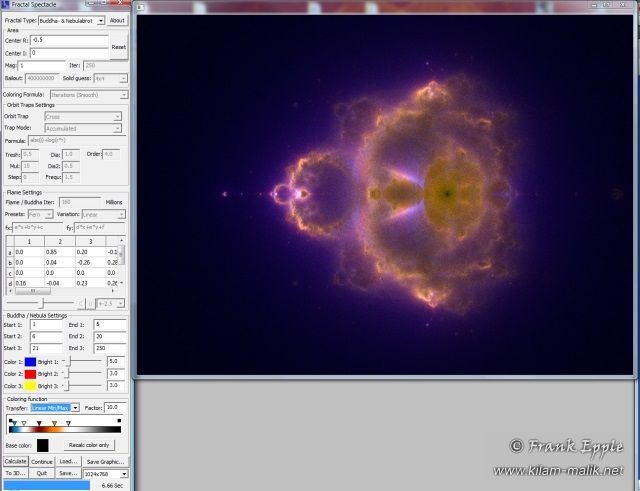Pick the red Color 2 swatch
Image resolution: width=640 pixels, height=491 pixels.
31,374
